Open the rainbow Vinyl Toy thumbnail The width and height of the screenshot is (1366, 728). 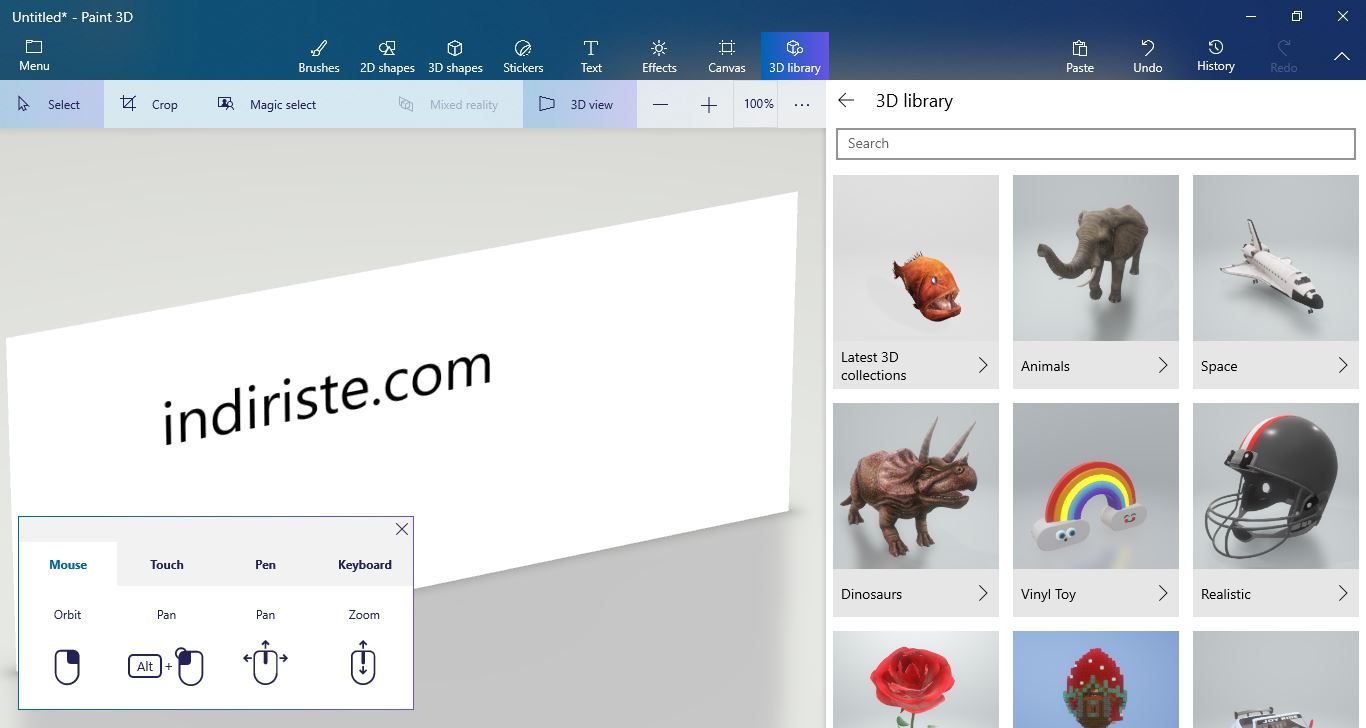(x=1096, y=486)
